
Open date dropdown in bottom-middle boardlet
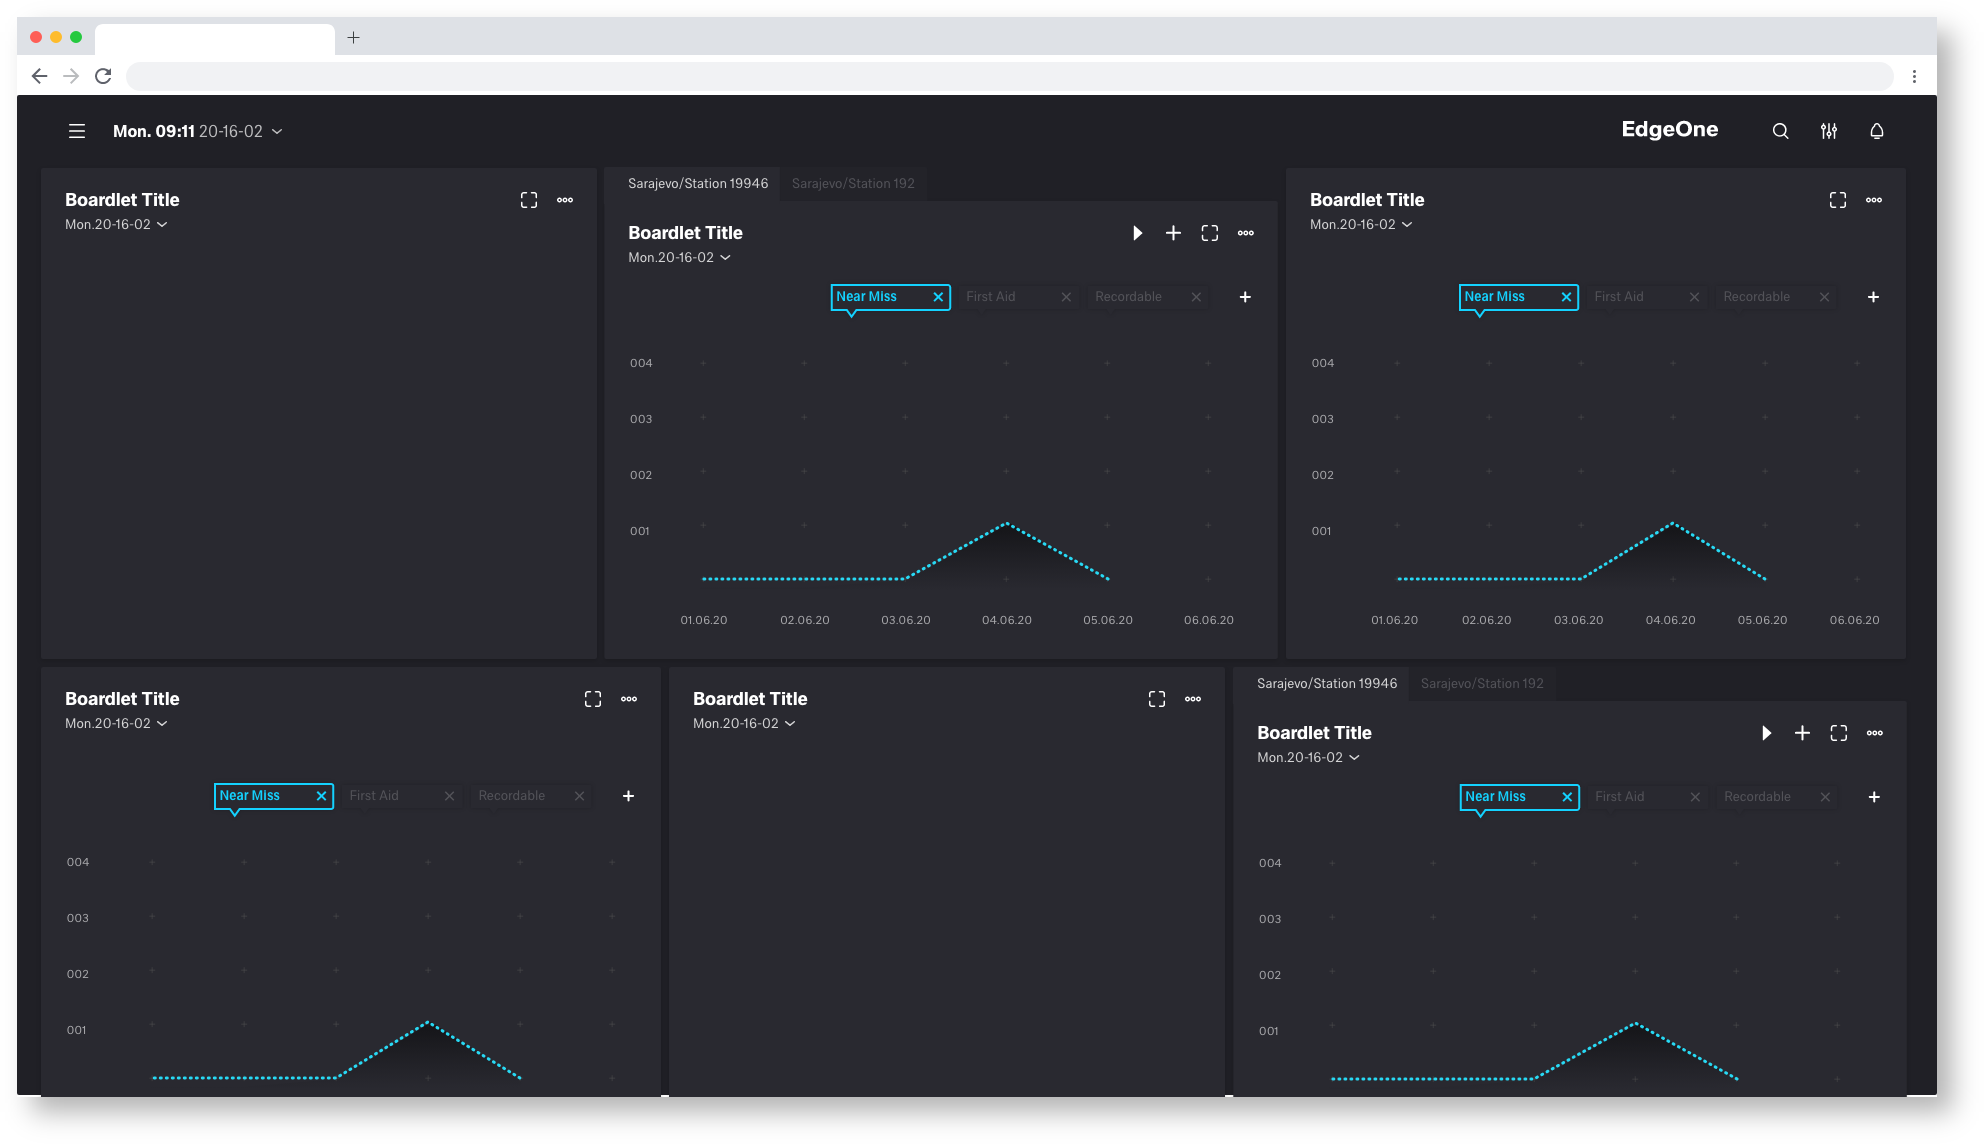(x=744, y=724)
